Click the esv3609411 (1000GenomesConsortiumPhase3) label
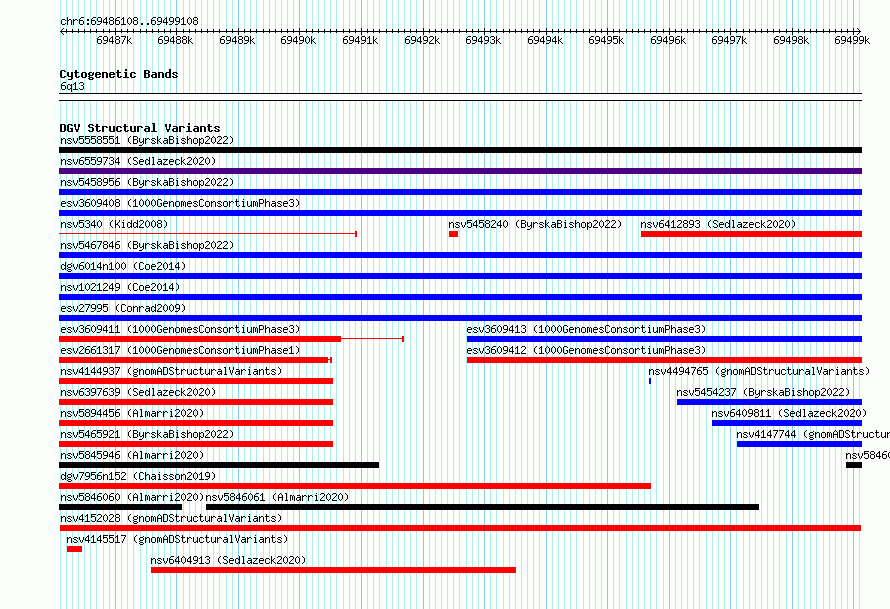 point(180,329)
